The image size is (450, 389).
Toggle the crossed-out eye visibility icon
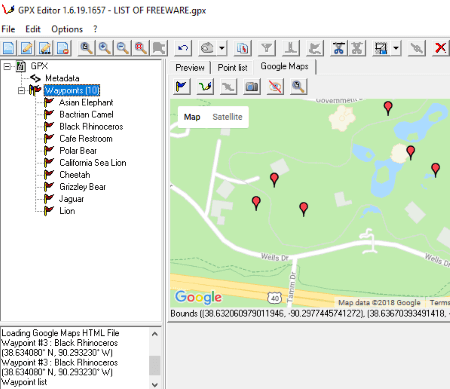click(x=275, y=87)
